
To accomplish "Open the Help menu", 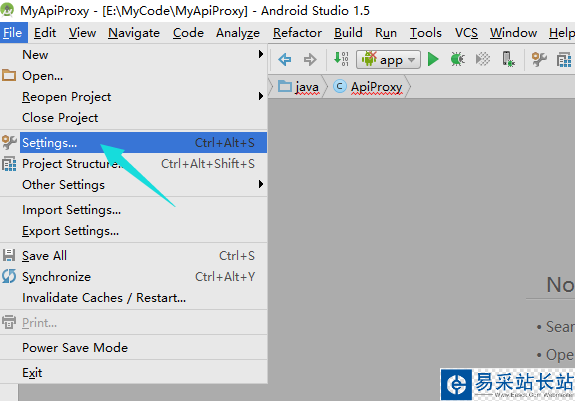I will pyautogui.click(x=561, y=33).
